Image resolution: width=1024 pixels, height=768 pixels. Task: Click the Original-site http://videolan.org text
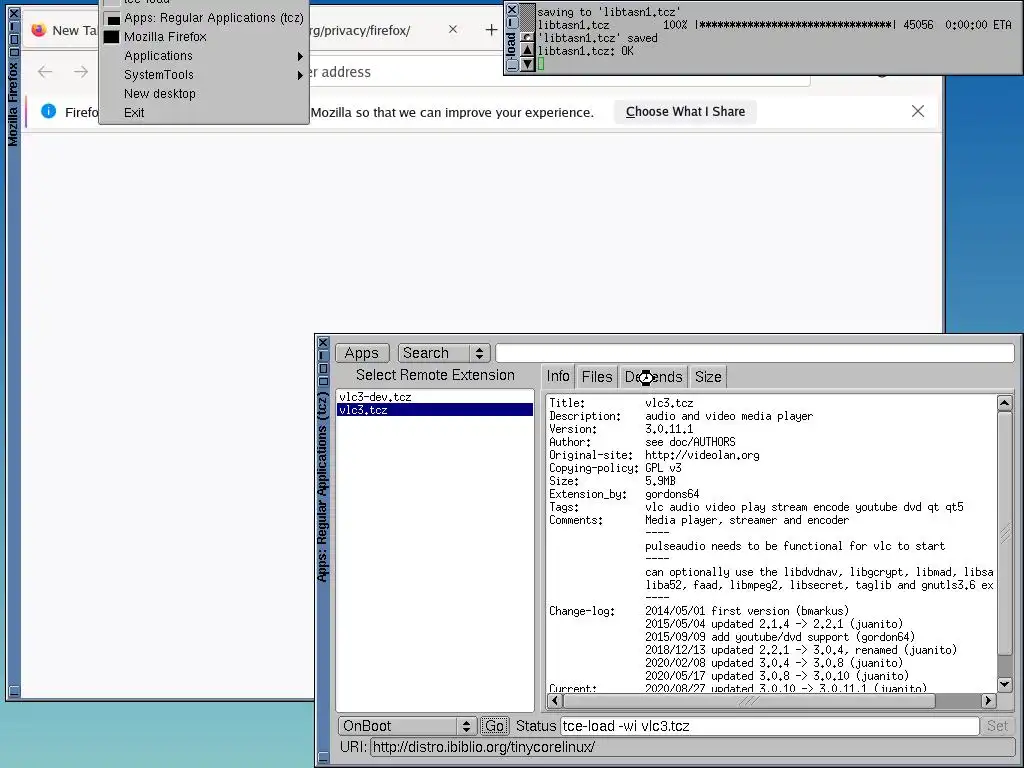click(702, 455)
